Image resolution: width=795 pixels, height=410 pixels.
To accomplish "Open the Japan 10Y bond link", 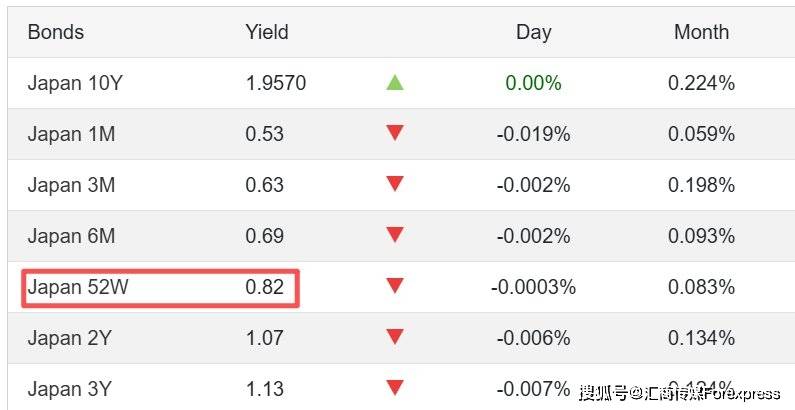I will click(75, 83).
